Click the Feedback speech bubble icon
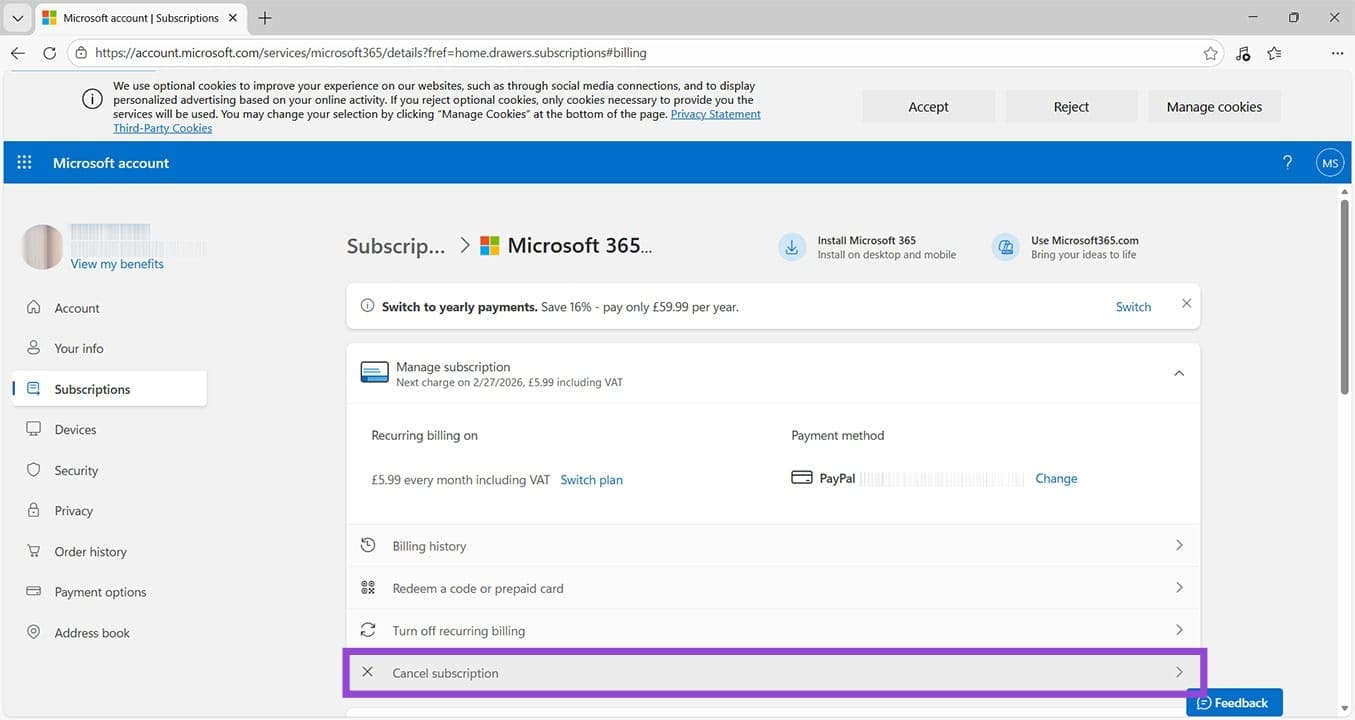Screen dimensions: 1355x720 [1206, 702]
